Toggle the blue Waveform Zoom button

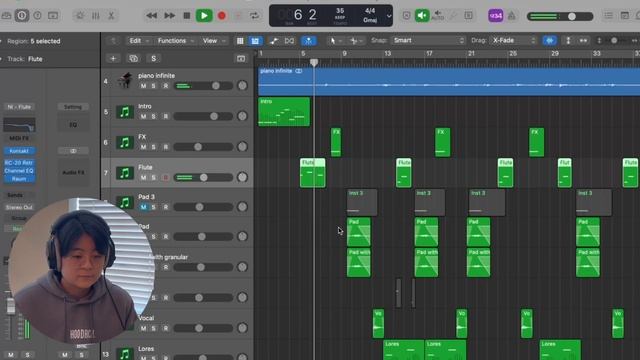[549, 40]
